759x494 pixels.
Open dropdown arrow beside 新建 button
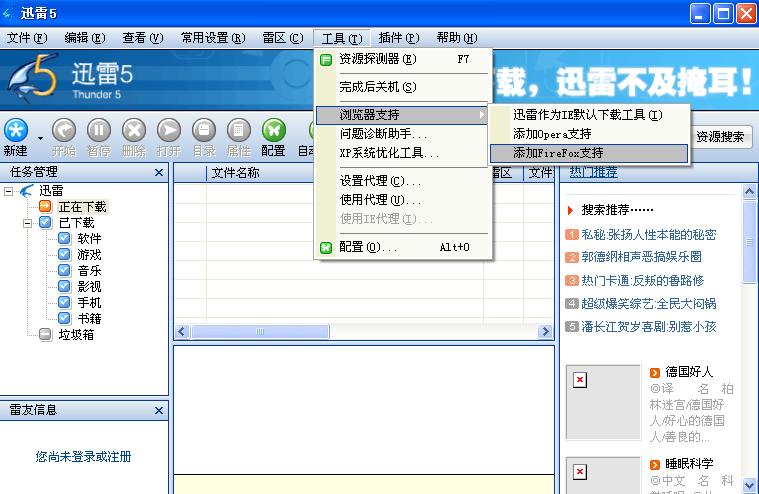pos(41,138)
